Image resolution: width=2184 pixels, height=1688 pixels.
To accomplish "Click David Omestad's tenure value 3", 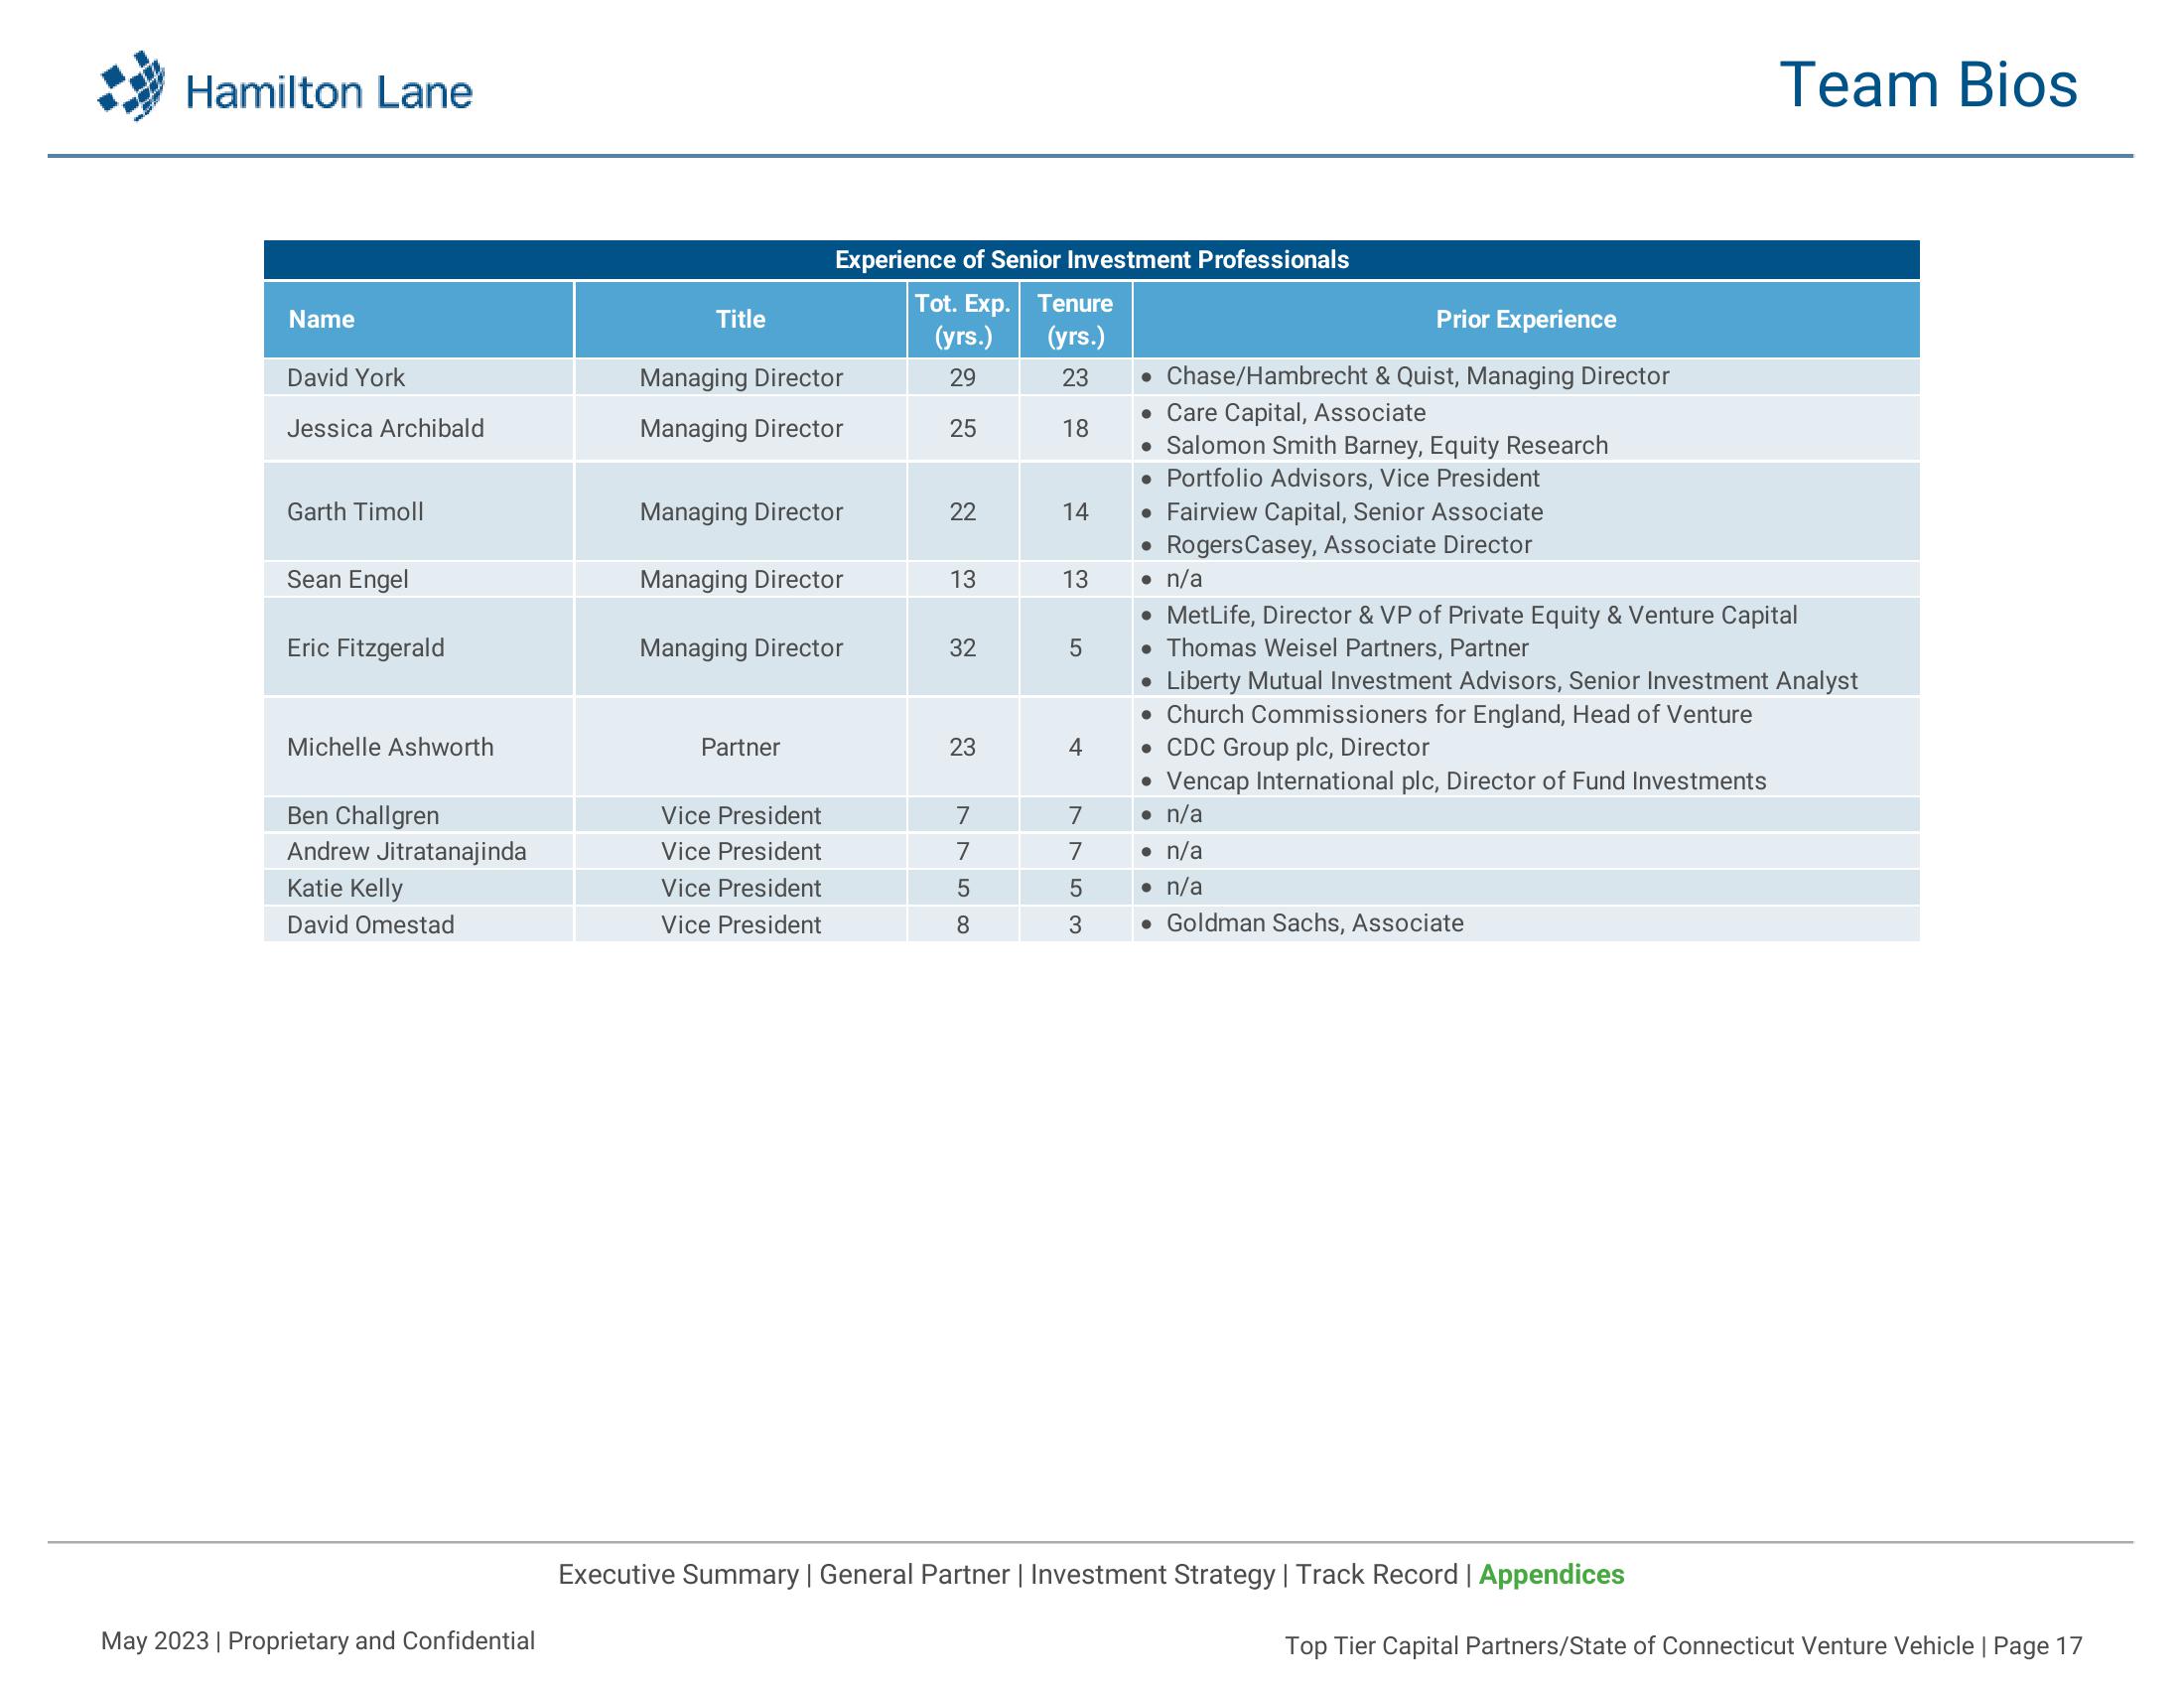I will click(1075, 924).
